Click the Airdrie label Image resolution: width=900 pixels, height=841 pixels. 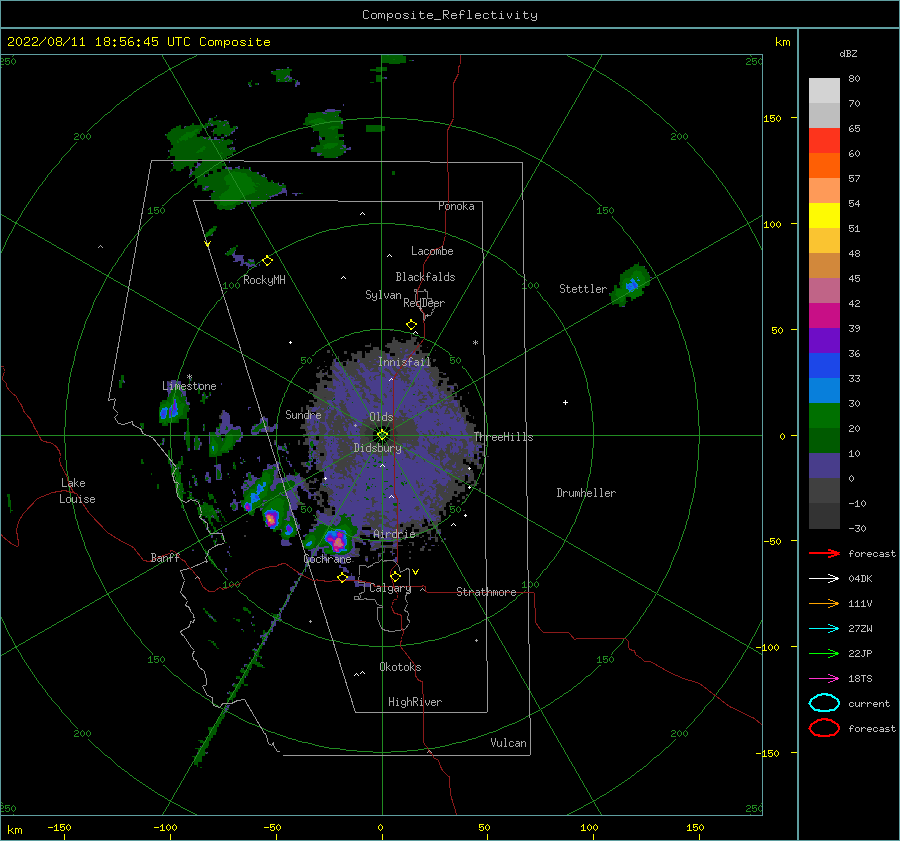coord(394,534)
